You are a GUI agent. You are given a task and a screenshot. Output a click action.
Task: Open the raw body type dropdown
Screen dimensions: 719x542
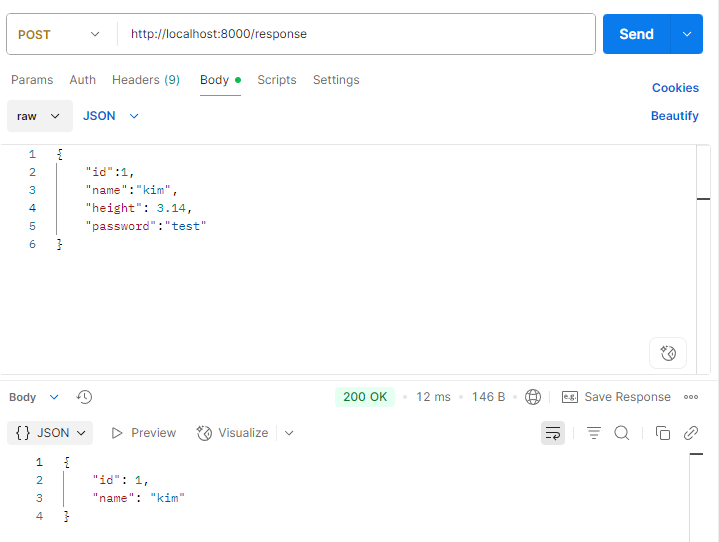pyautogui.click(x=40, y=116)
